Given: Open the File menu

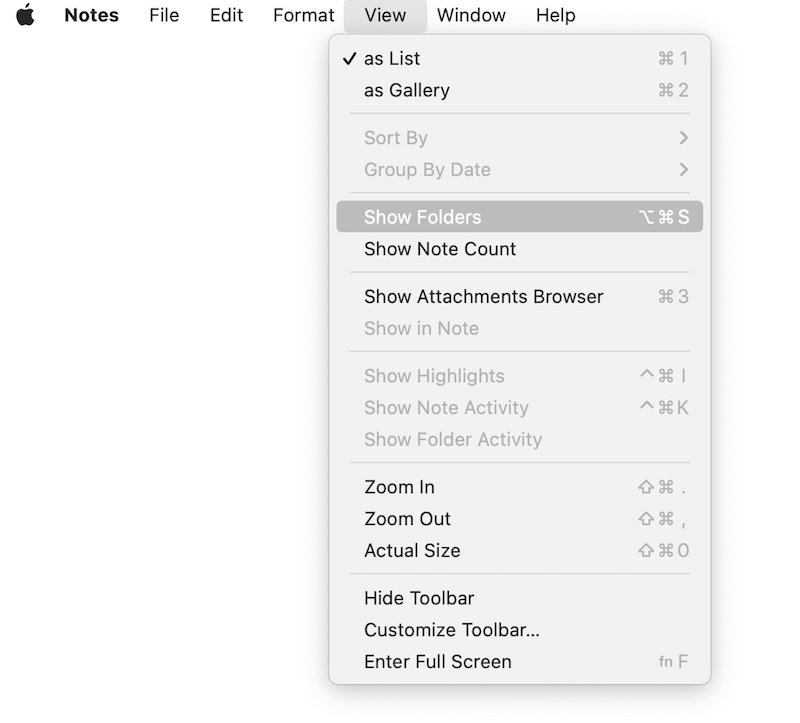Looking at the screenshot, I should [x=164, y=15].
